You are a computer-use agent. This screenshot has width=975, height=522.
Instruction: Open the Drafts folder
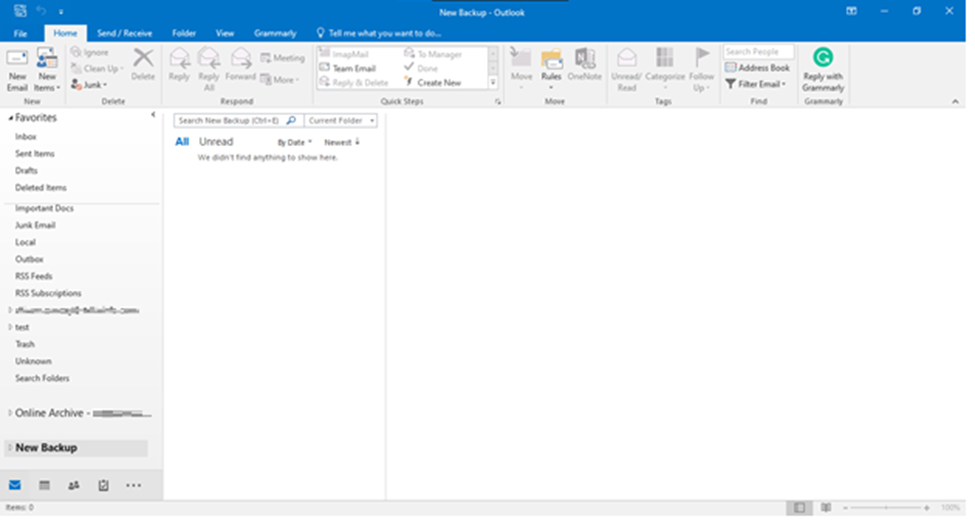(x=27, y=170)
